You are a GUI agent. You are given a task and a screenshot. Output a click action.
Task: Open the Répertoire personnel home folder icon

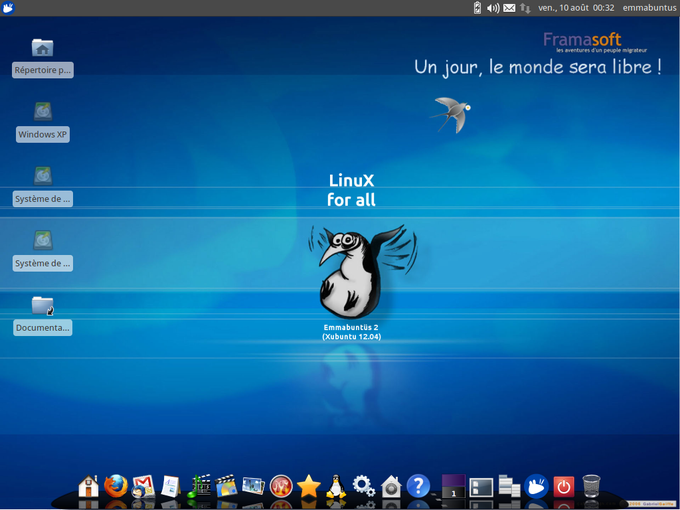pyautogui.click(x=42, y=59)
